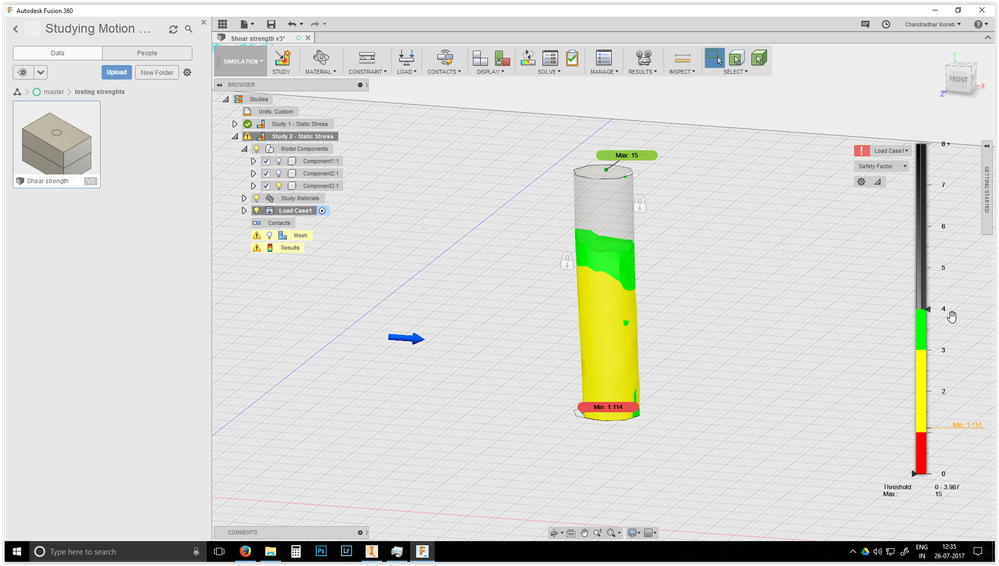
Task: Open the Results menu
Action: click(643, 72)
